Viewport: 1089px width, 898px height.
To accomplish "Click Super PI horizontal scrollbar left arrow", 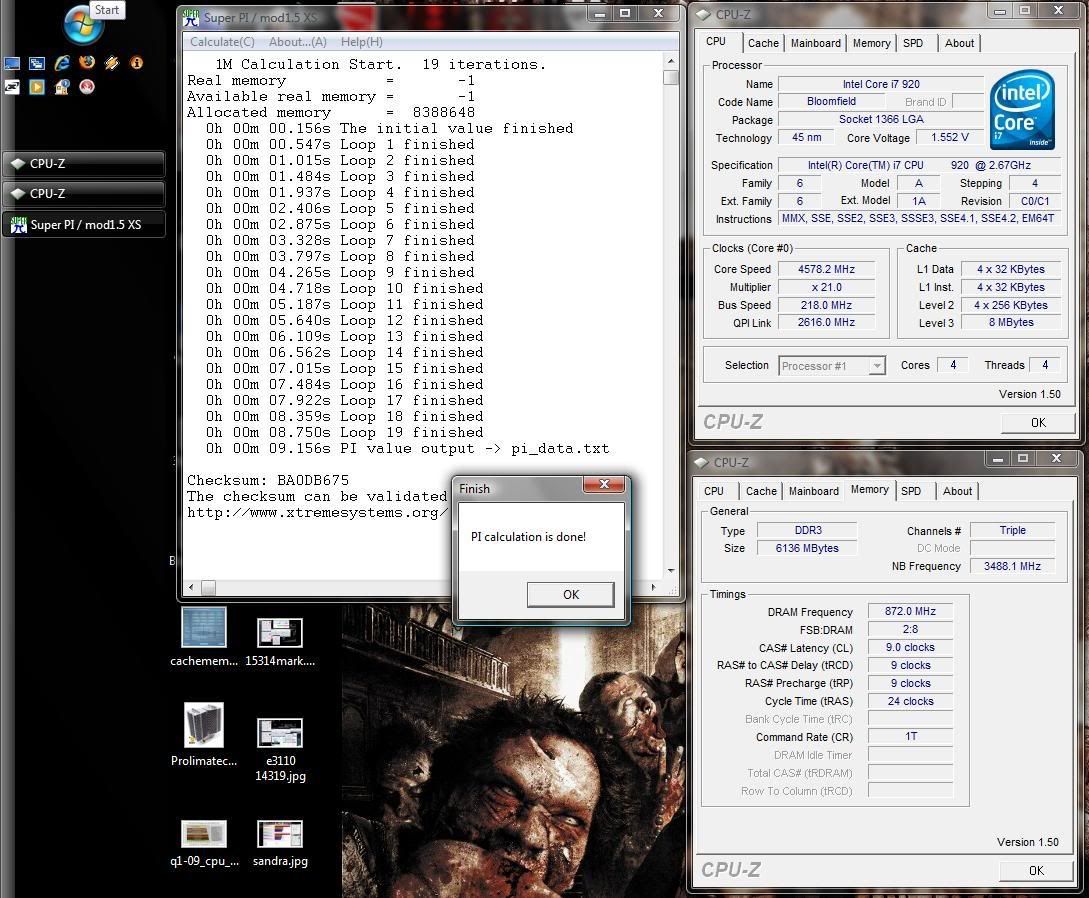I will [x=192, y=588].
